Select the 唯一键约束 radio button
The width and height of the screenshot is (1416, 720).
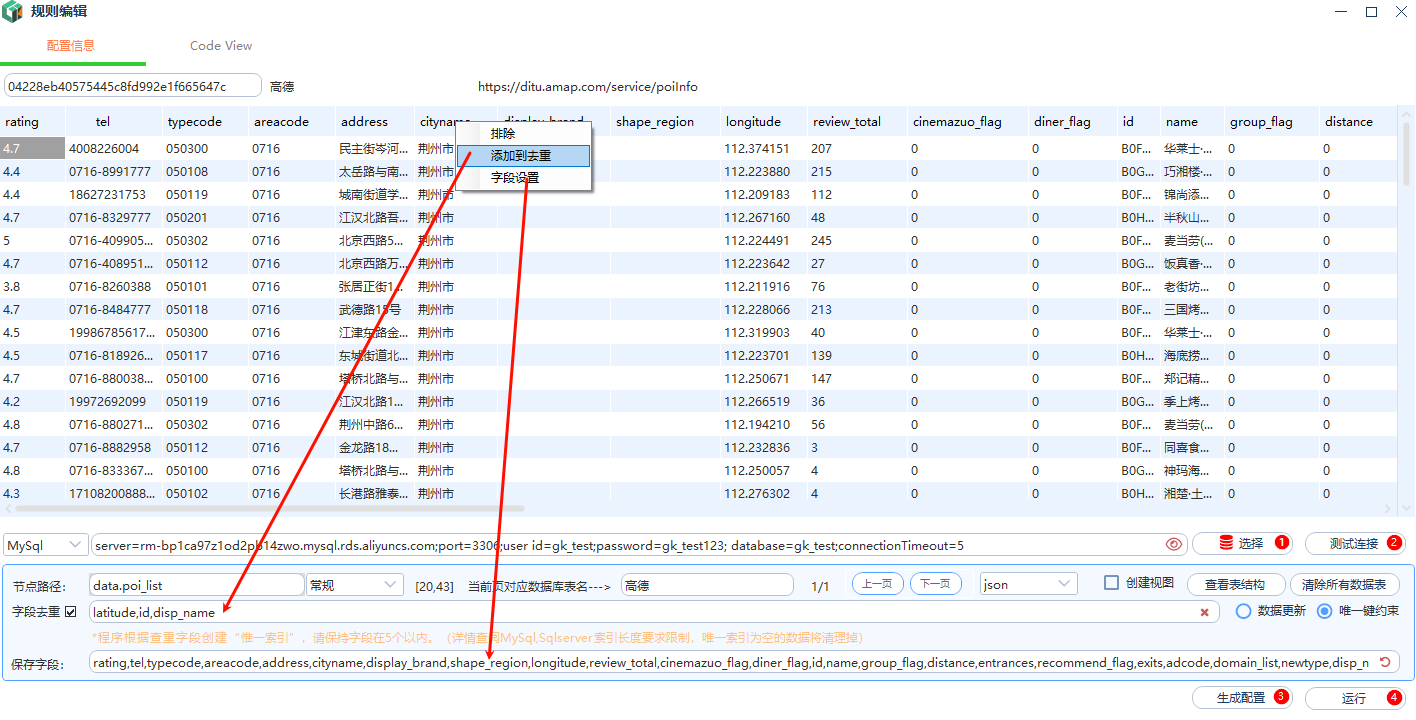click(x=1325, y=611)
